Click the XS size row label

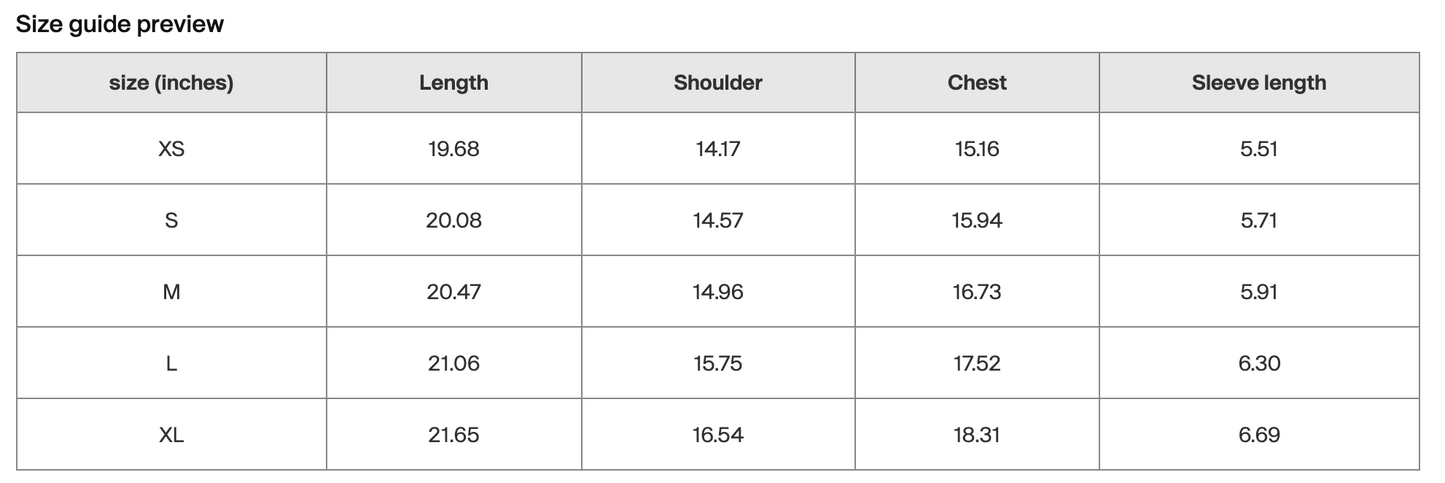pyautogui.click(x=171, y=149)
